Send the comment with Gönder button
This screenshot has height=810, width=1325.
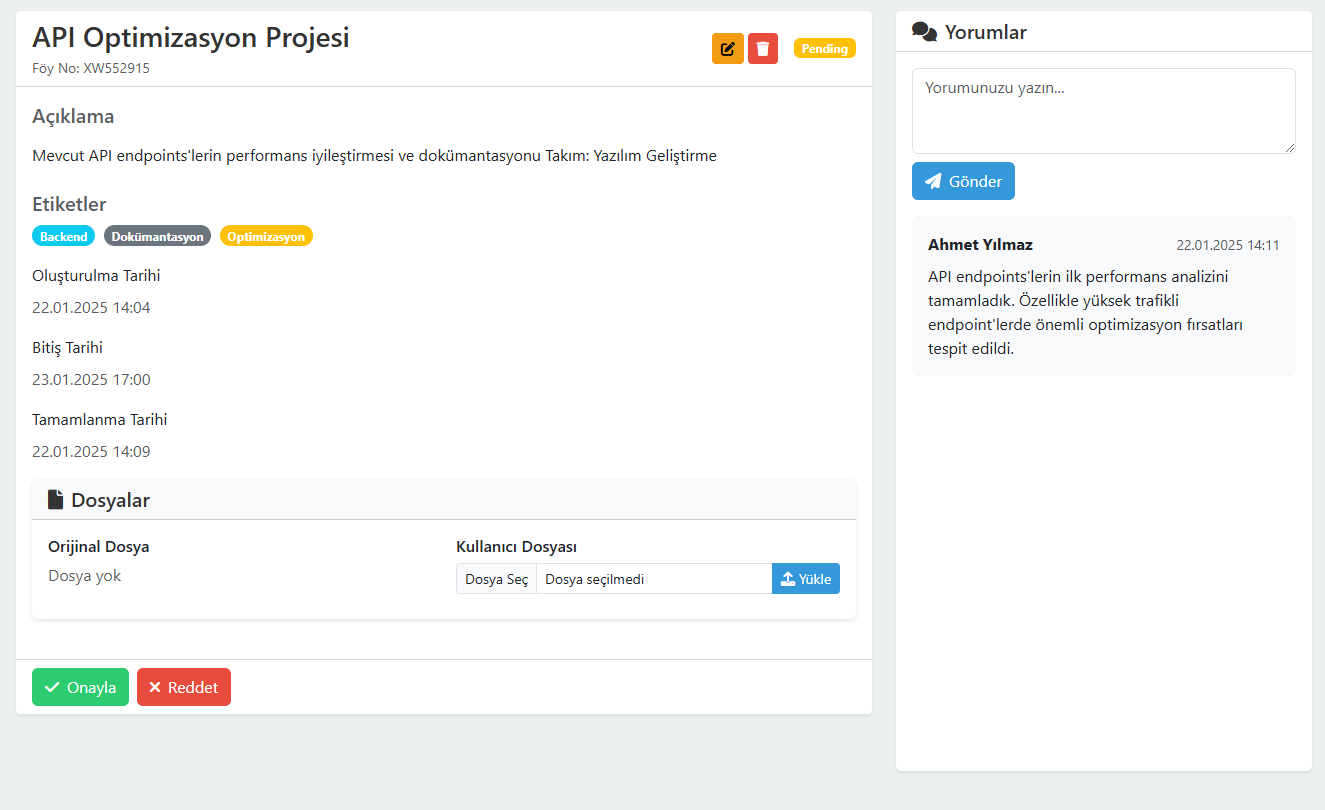click(x=963, y=181)
